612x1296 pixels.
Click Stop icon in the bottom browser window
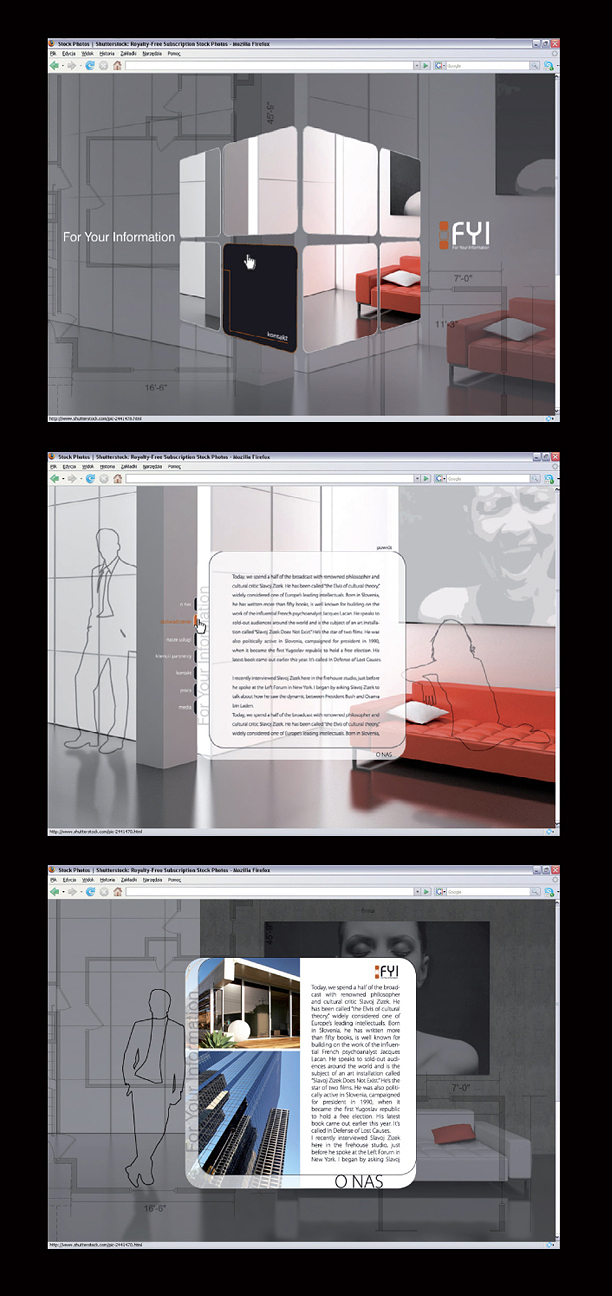103,891
